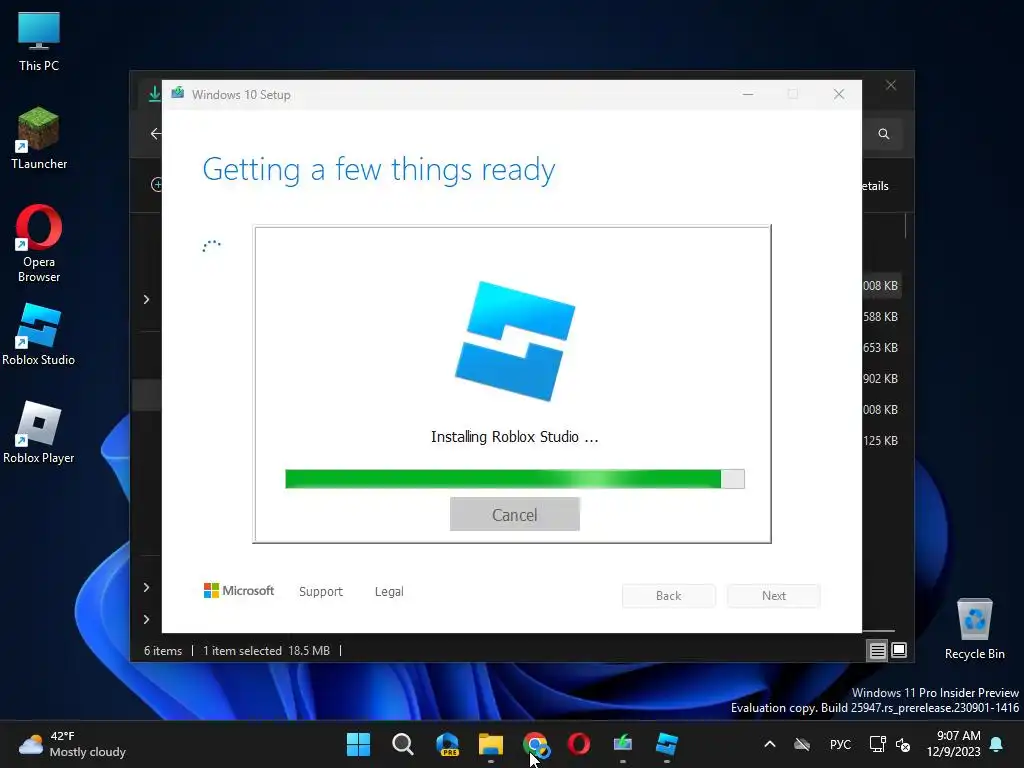Open File Explorer from taskbar
The height and width of the screenshot is (768, 1024).
490,744
